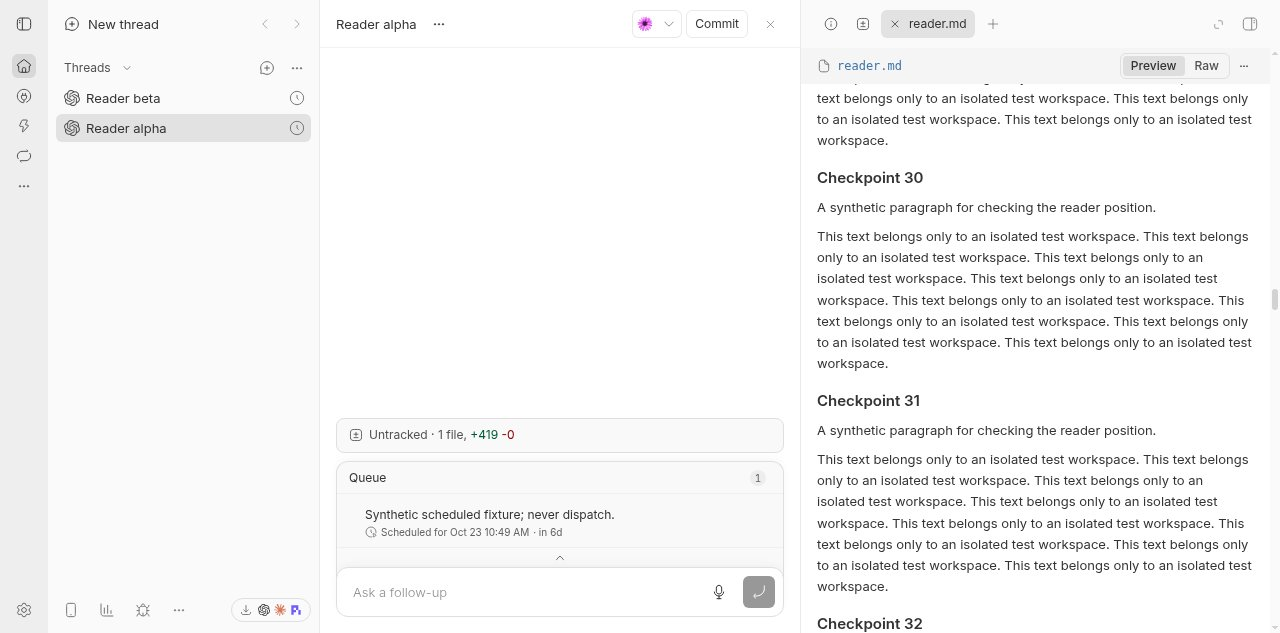
Task: Click the 'Scheduled for Oct 23 10:49 AM' text
Action: (455, 532)
